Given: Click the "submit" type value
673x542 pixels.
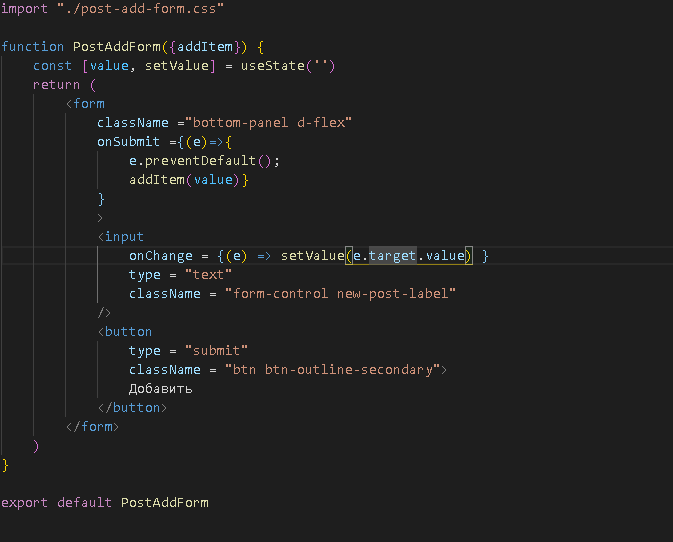Looking at the screenshot, I should tap(216, 351).
